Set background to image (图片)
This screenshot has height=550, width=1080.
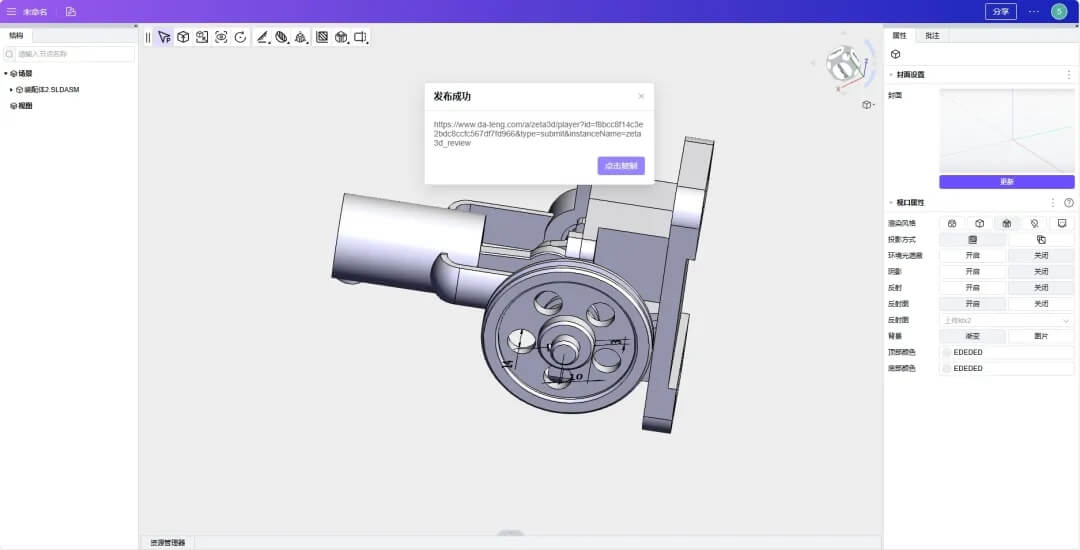(x=1041, y=336)
